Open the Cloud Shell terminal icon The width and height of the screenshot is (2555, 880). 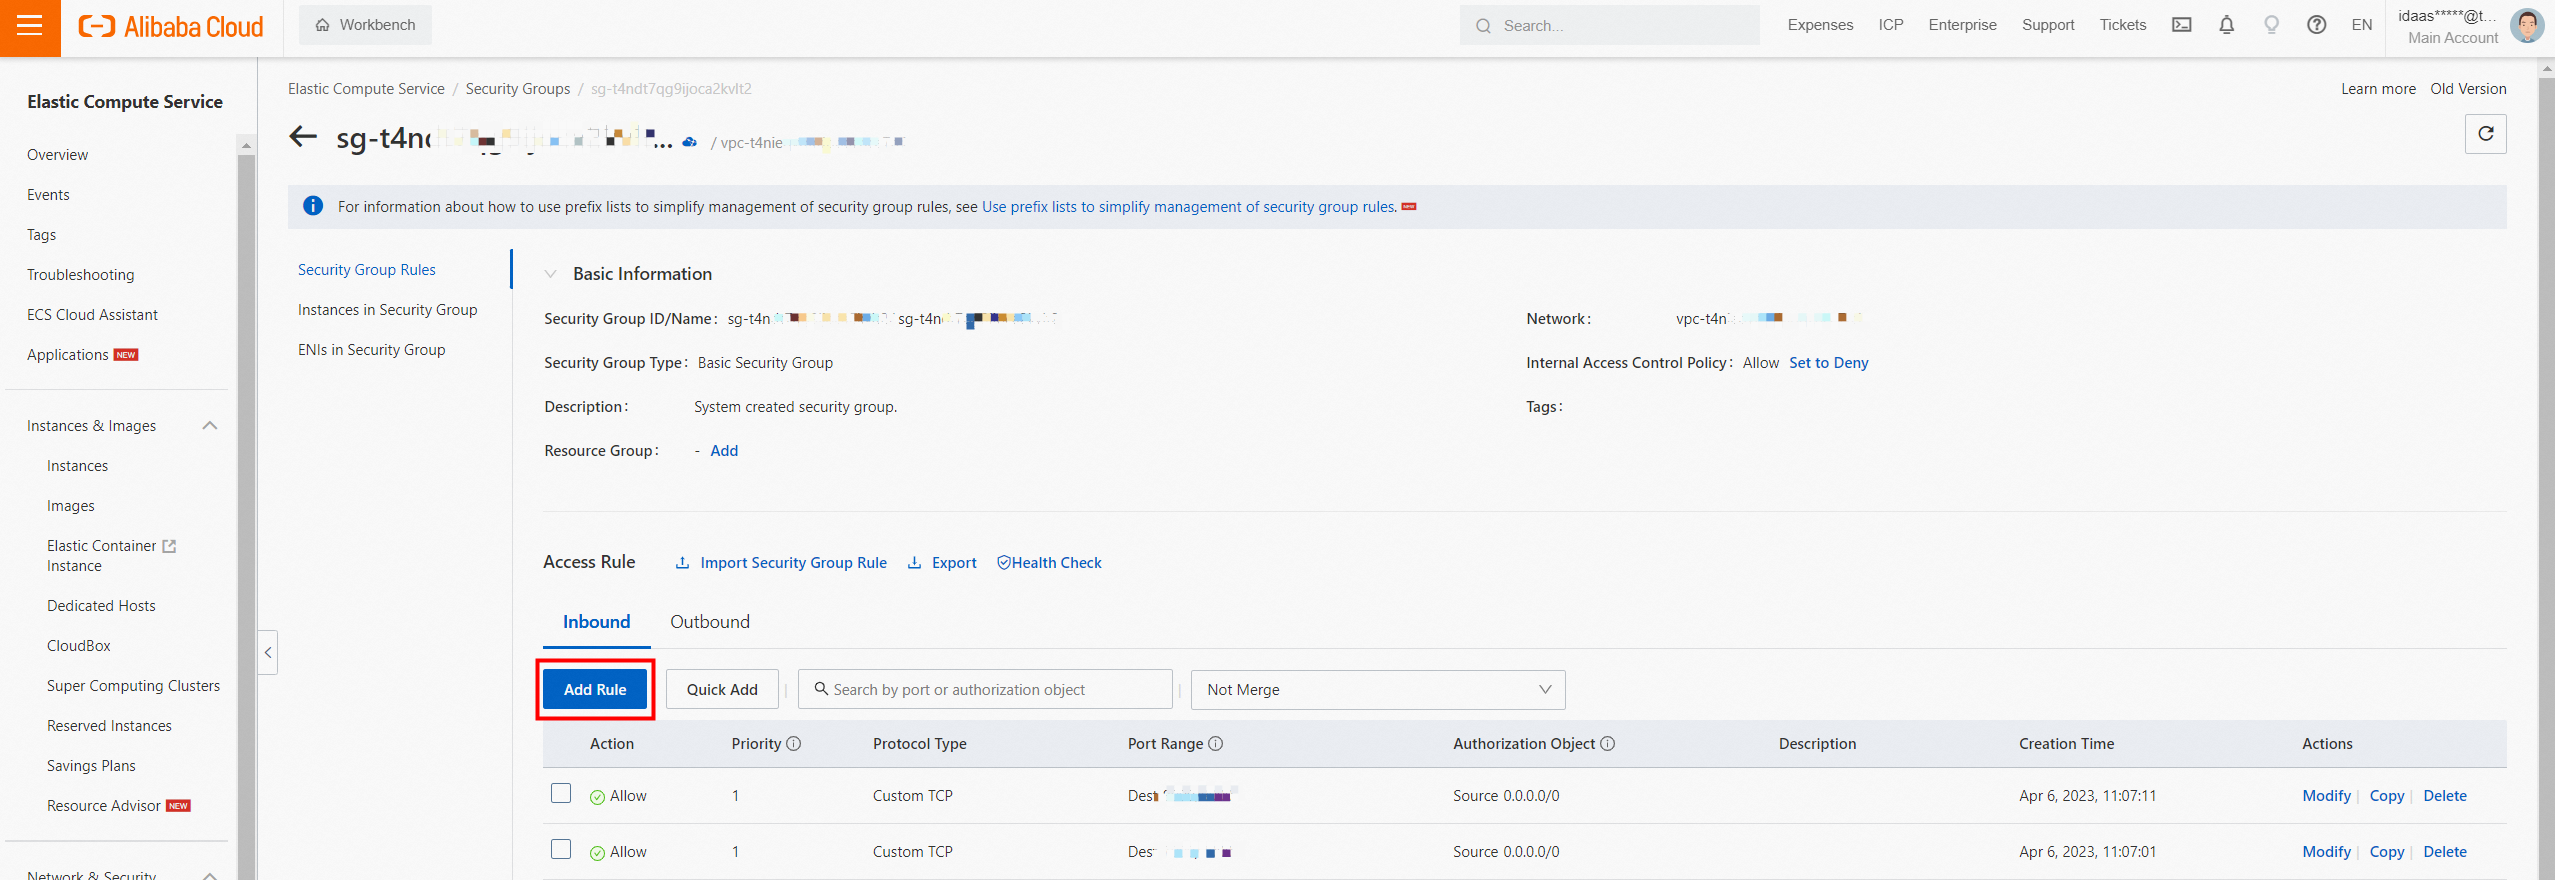(x=2182, y=25)
